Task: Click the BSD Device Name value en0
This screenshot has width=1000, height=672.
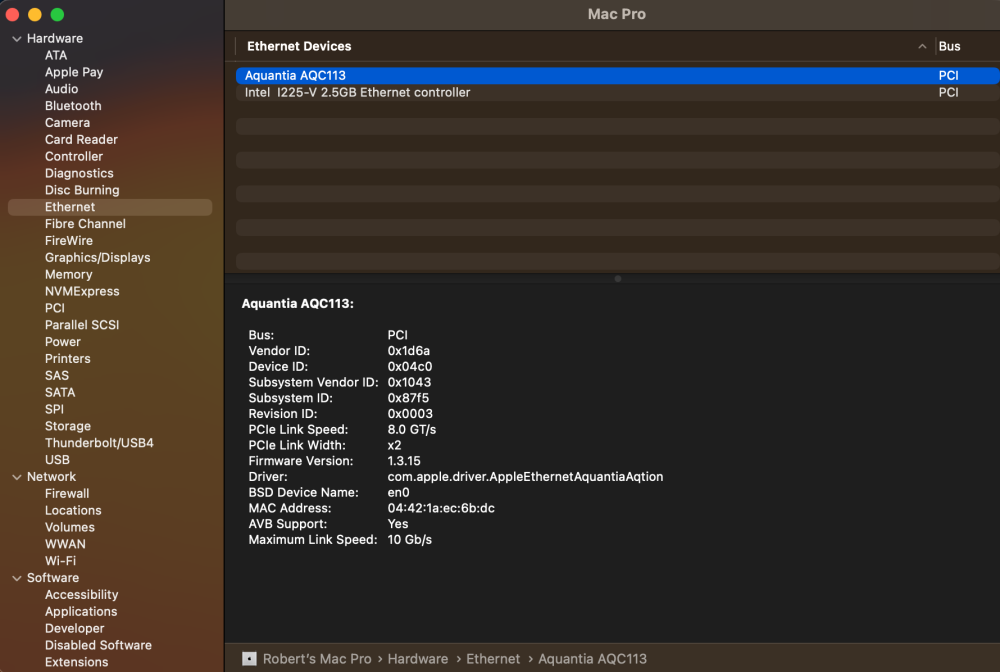Action: (398, 493)
